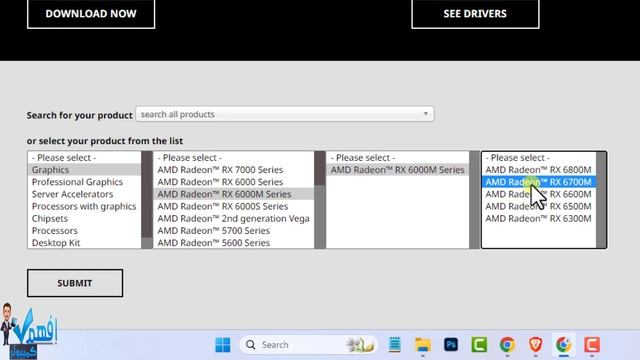
Task: Select Processors with graphics option
Action: click(84, 207)
